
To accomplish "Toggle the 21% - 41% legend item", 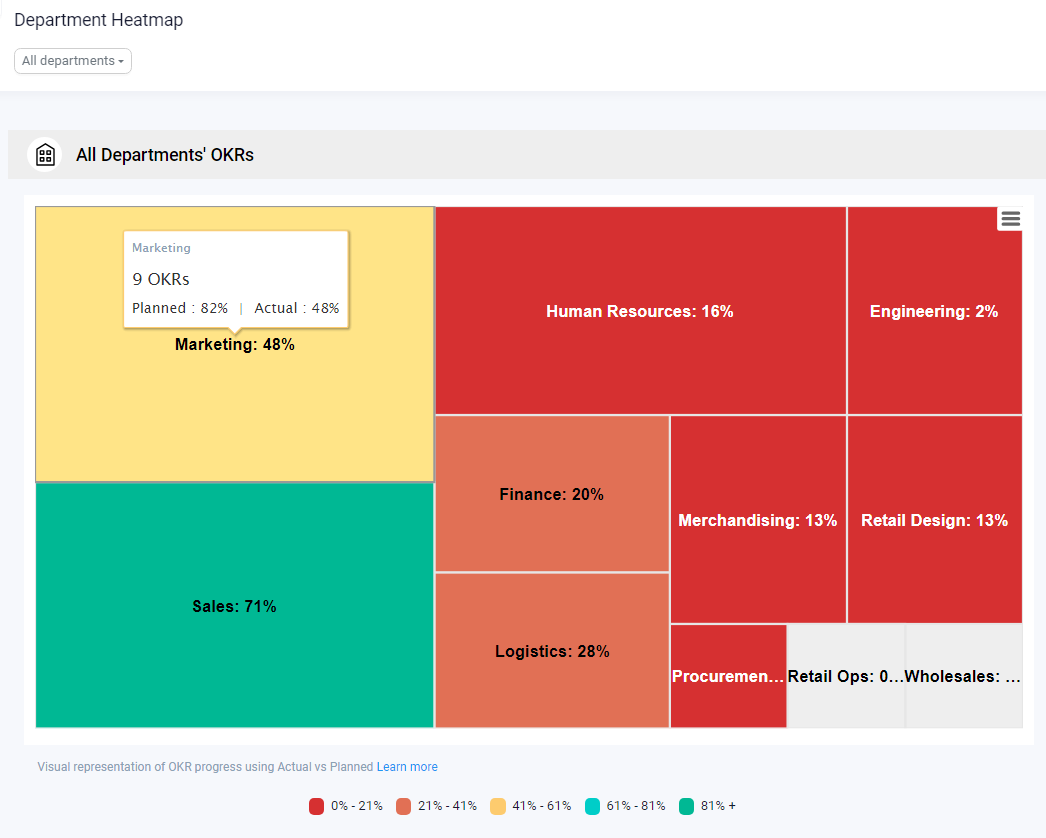I will tap(437, 806).
